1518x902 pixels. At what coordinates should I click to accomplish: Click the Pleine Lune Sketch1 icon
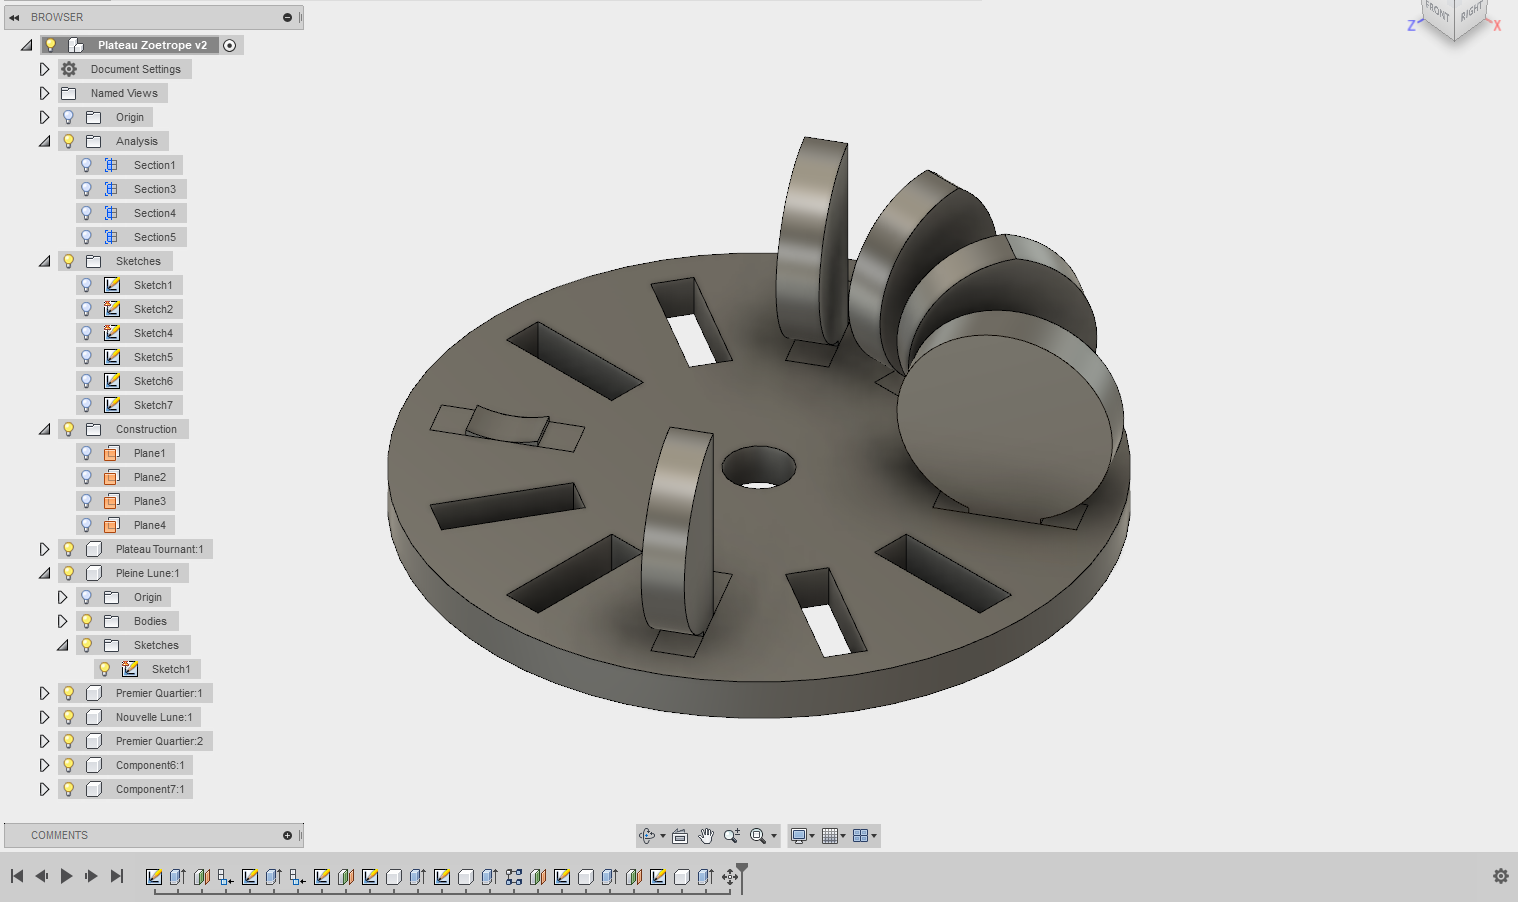click(x=130, y=669)
